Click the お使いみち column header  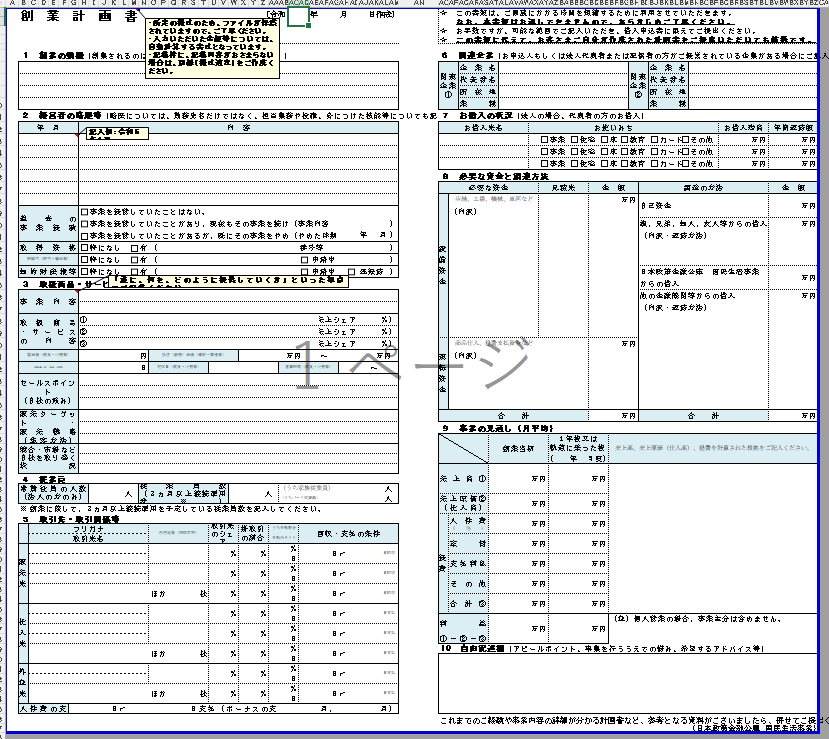pos(624,127)
